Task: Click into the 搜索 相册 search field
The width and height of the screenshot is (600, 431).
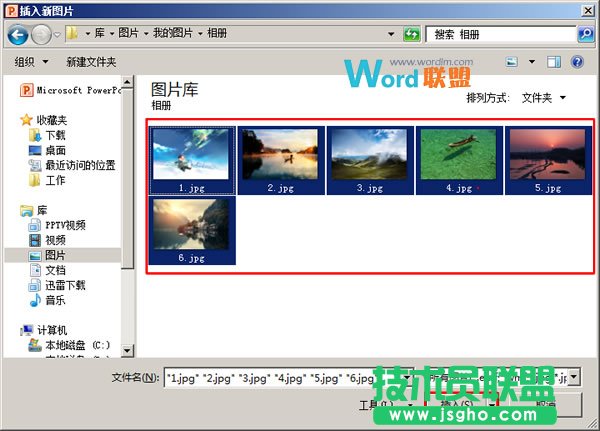Action: point(501,34)
